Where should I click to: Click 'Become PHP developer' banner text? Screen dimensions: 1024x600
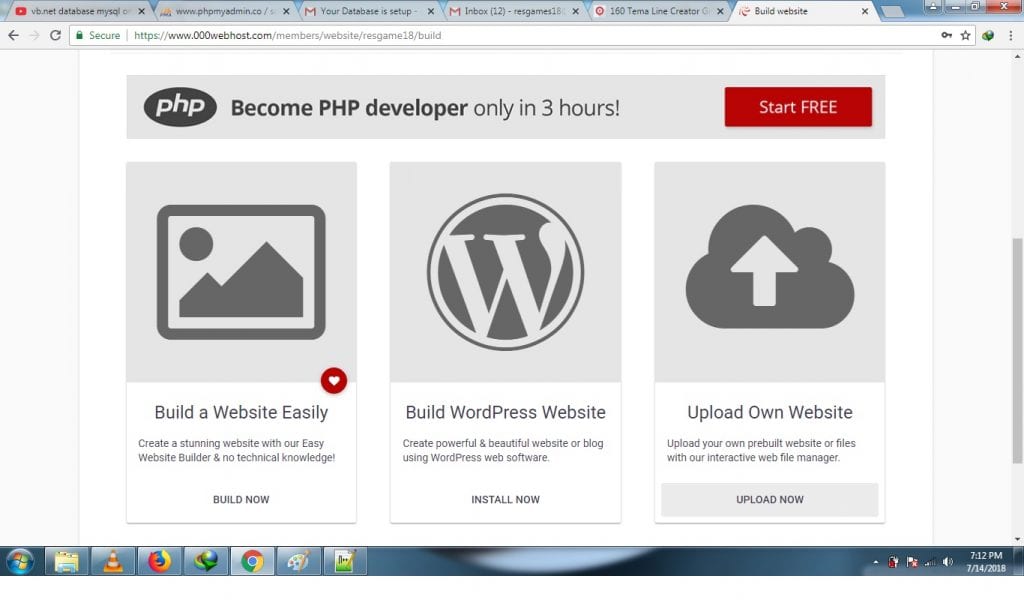[349, 108]
